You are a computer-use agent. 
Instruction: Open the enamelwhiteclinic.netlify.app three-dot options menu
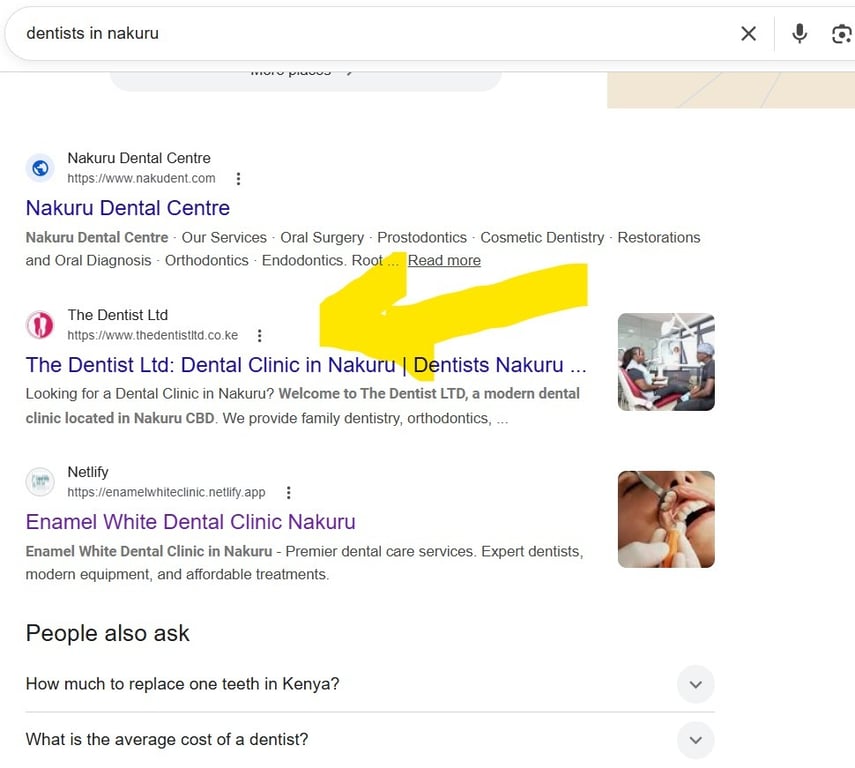tap(288, 493)
